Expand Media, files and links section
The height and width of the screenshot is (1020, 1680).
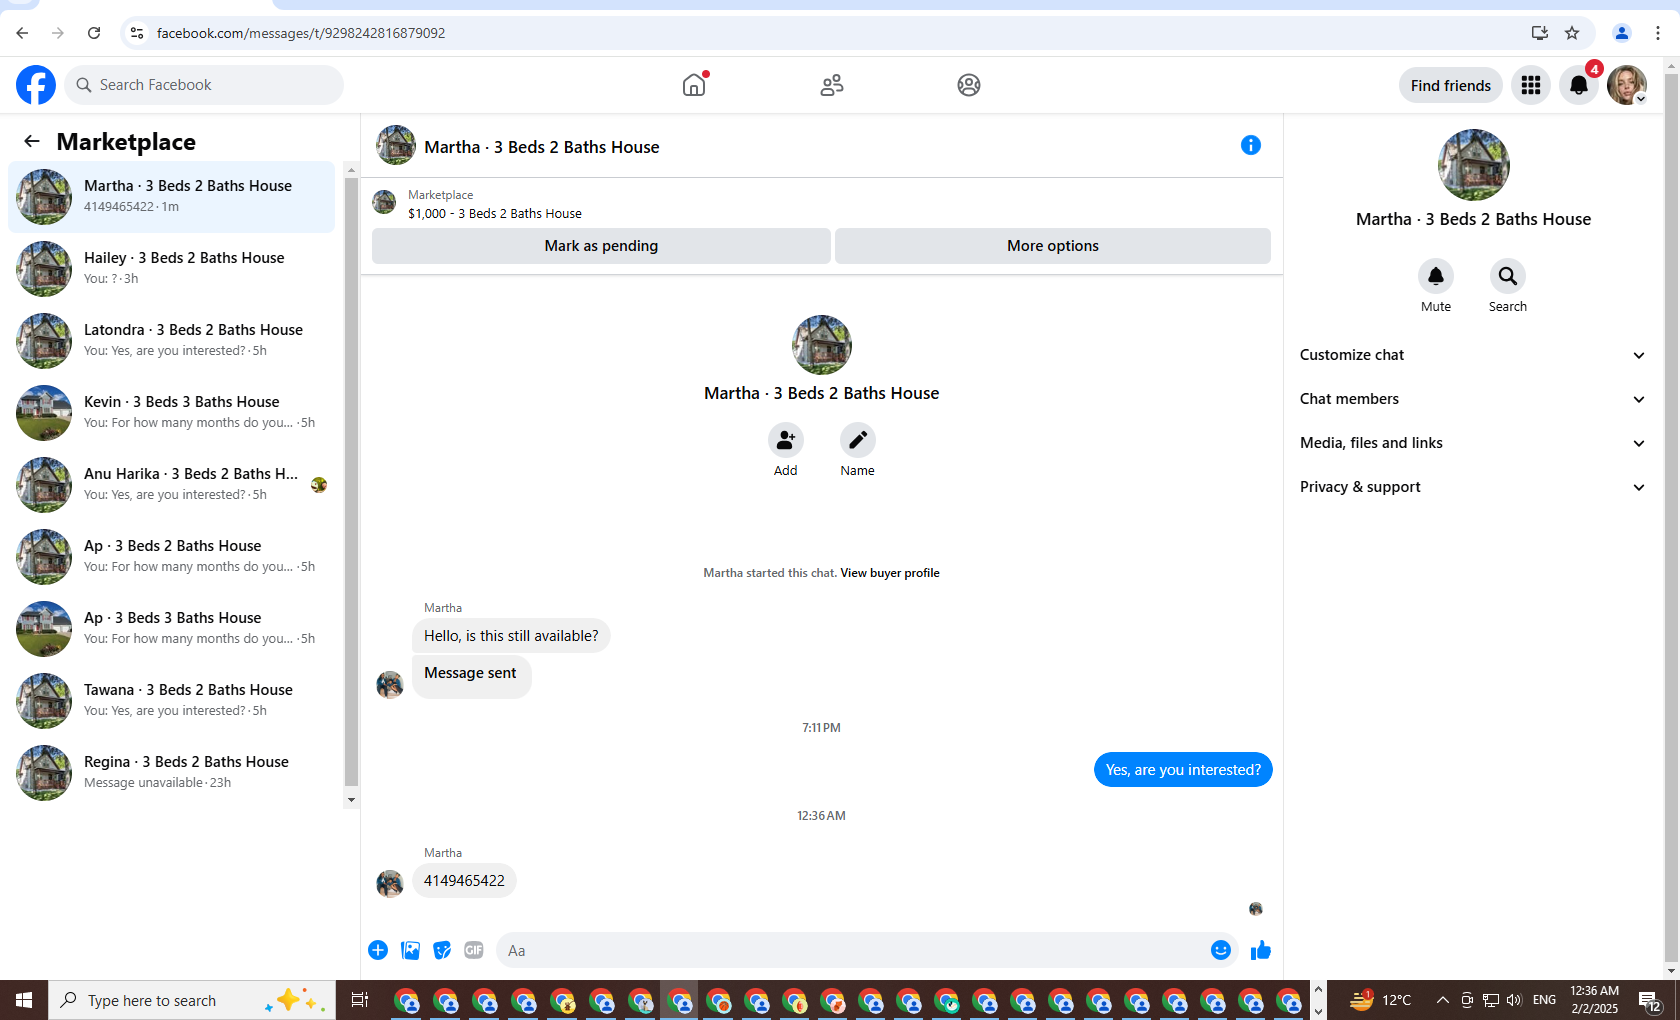point(1473,443)
